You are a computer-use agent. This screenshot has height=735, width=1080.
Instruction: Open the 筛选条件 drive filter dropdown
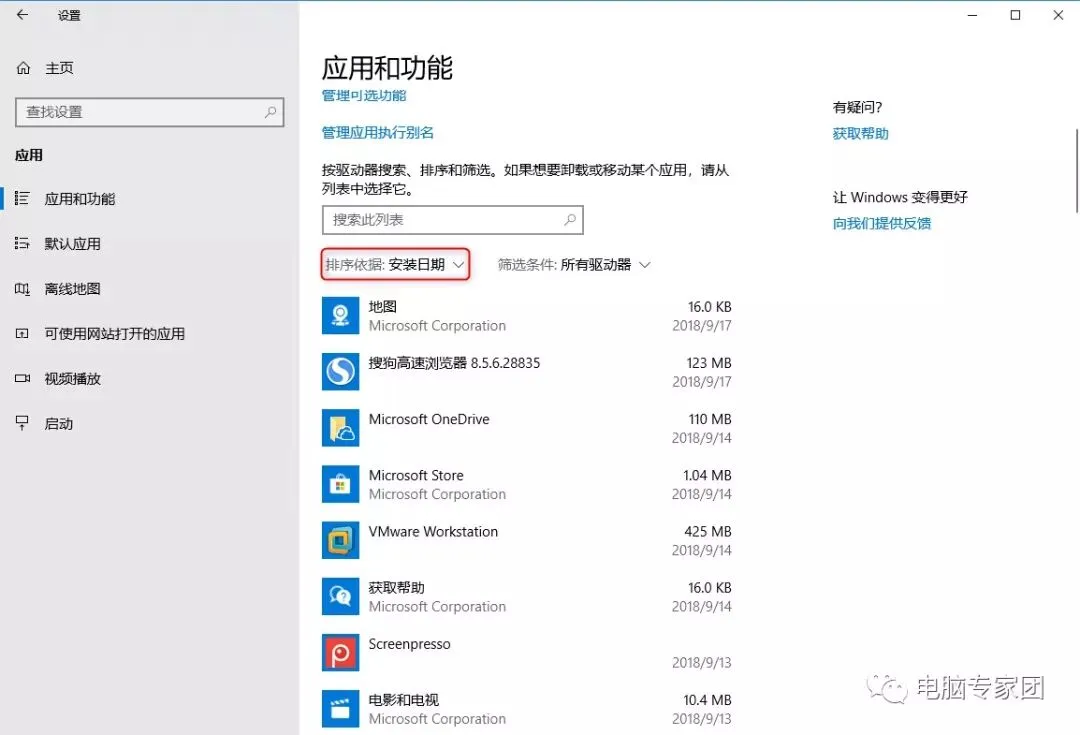575,264
